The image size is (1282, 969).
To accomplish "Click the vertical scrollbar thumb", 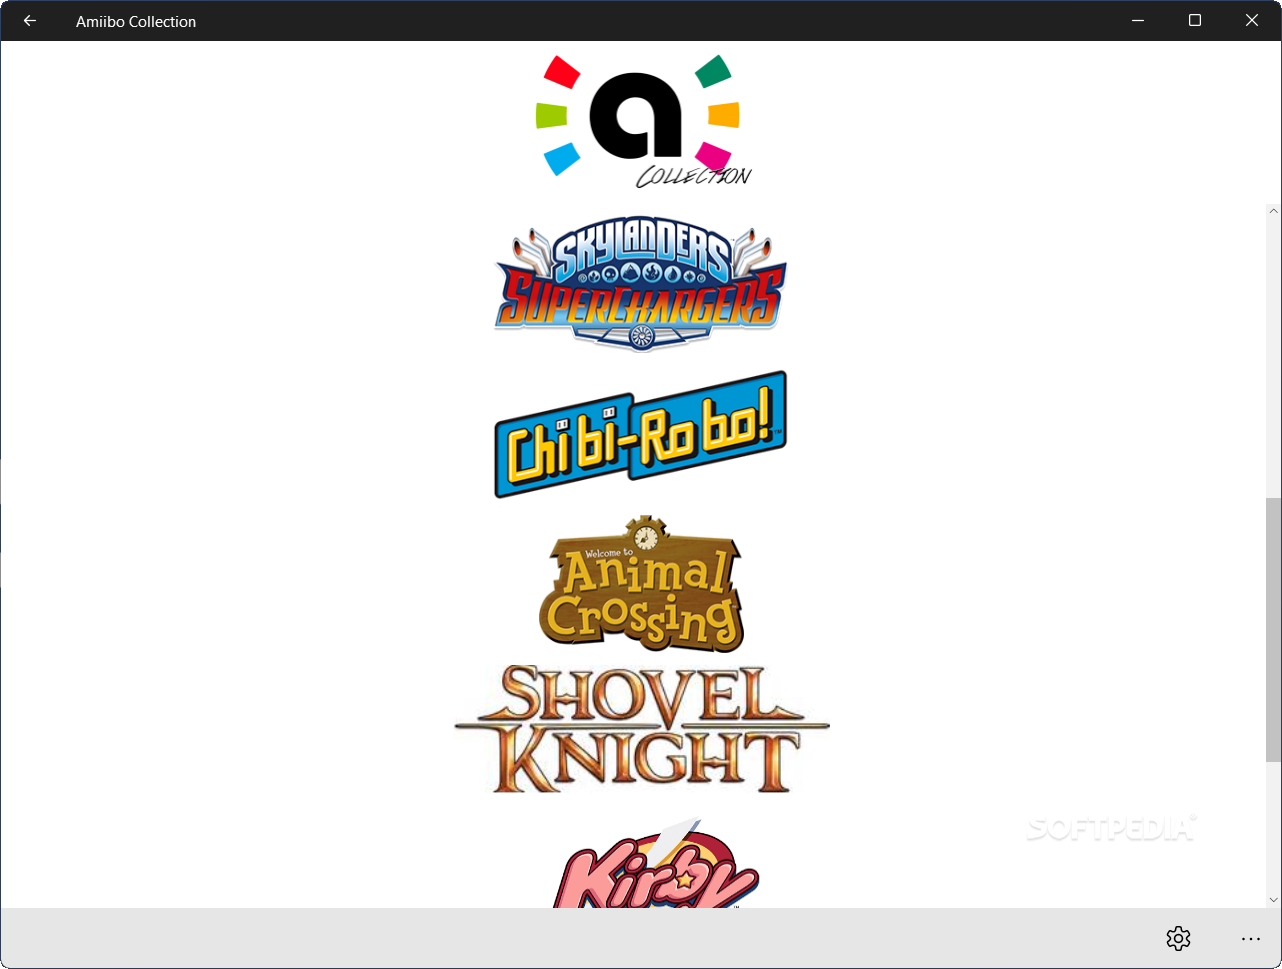I will click(x=1273, y=630).
